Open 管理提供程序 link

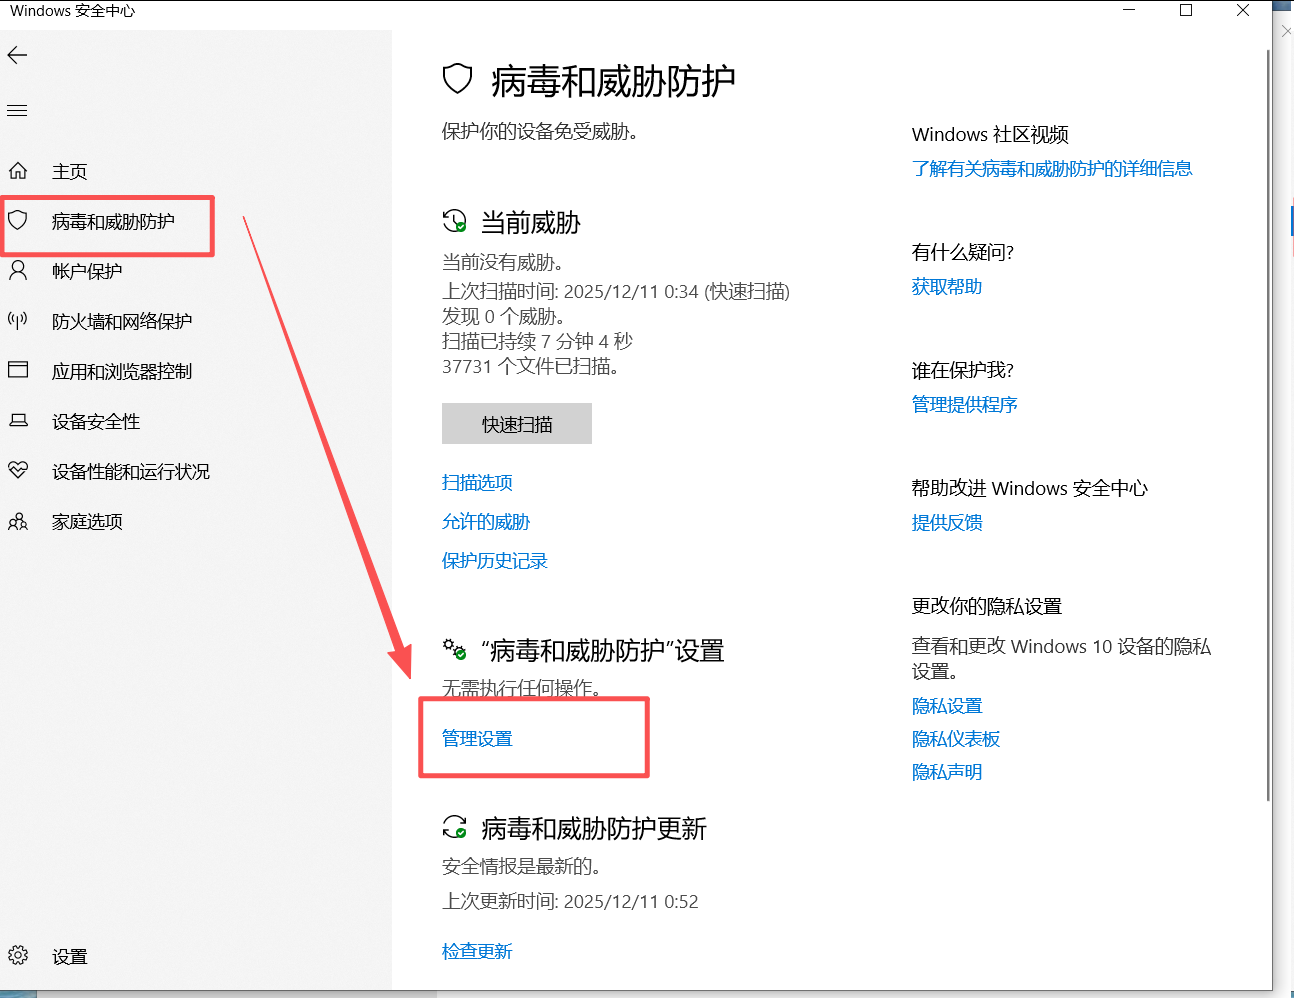pyautogui.click(x=965, y=405)
